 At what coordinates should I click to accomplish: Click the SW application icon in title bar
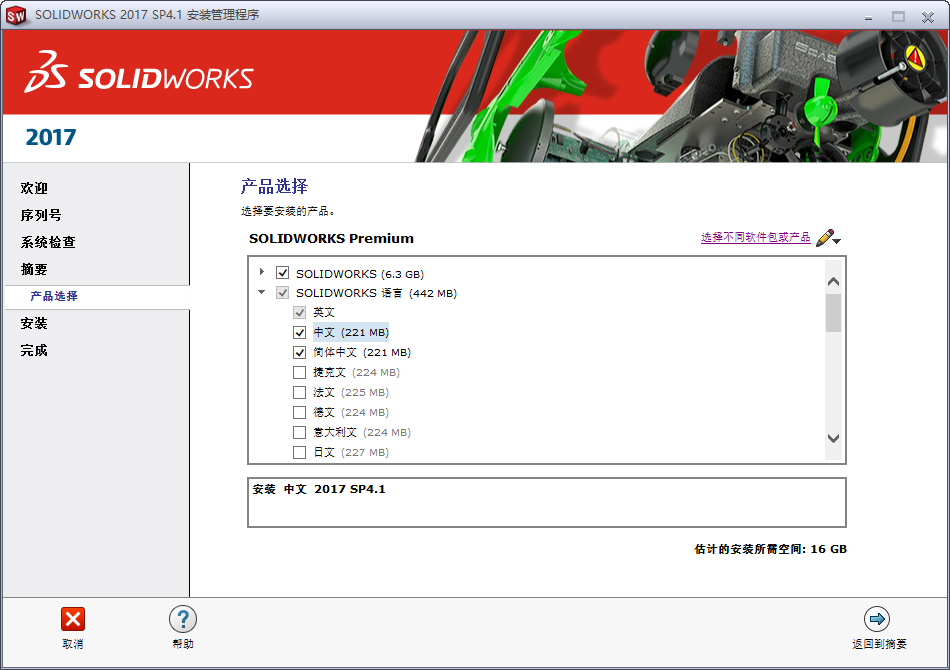[x=16, y=16]
